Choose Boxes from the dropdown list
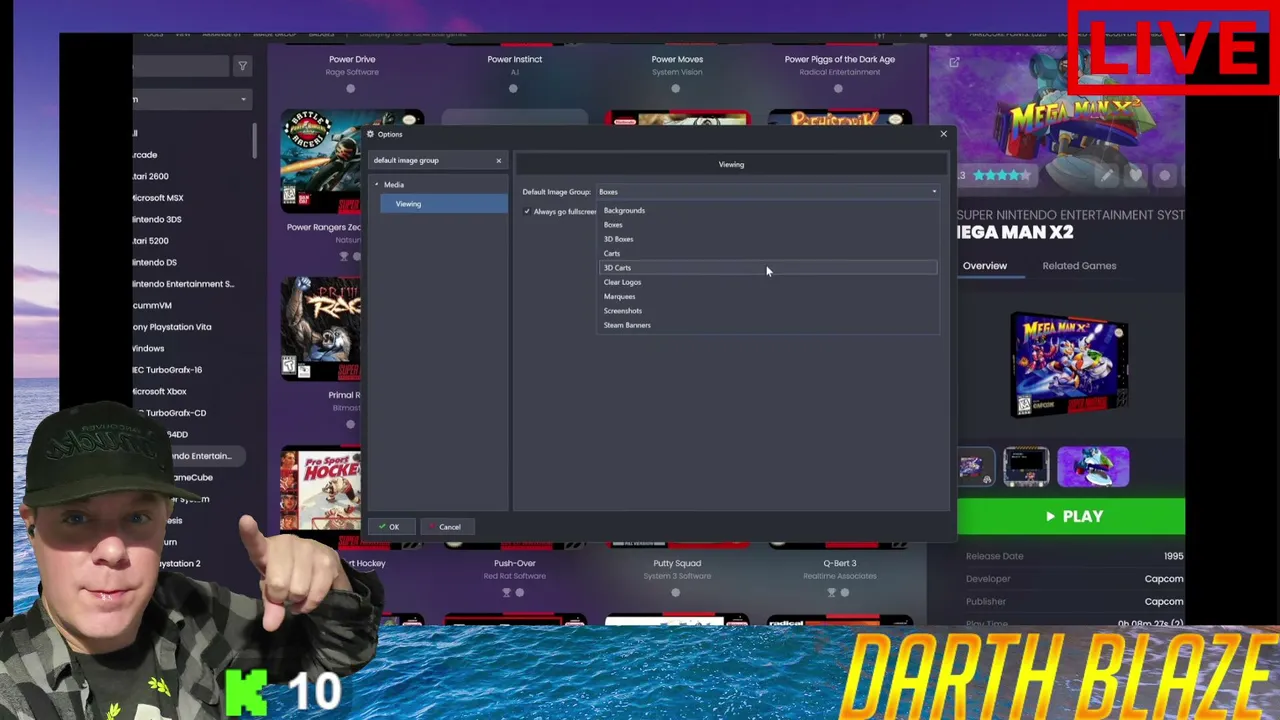Viewport: 1280px width, 720px height. click(x=613, y=225)
